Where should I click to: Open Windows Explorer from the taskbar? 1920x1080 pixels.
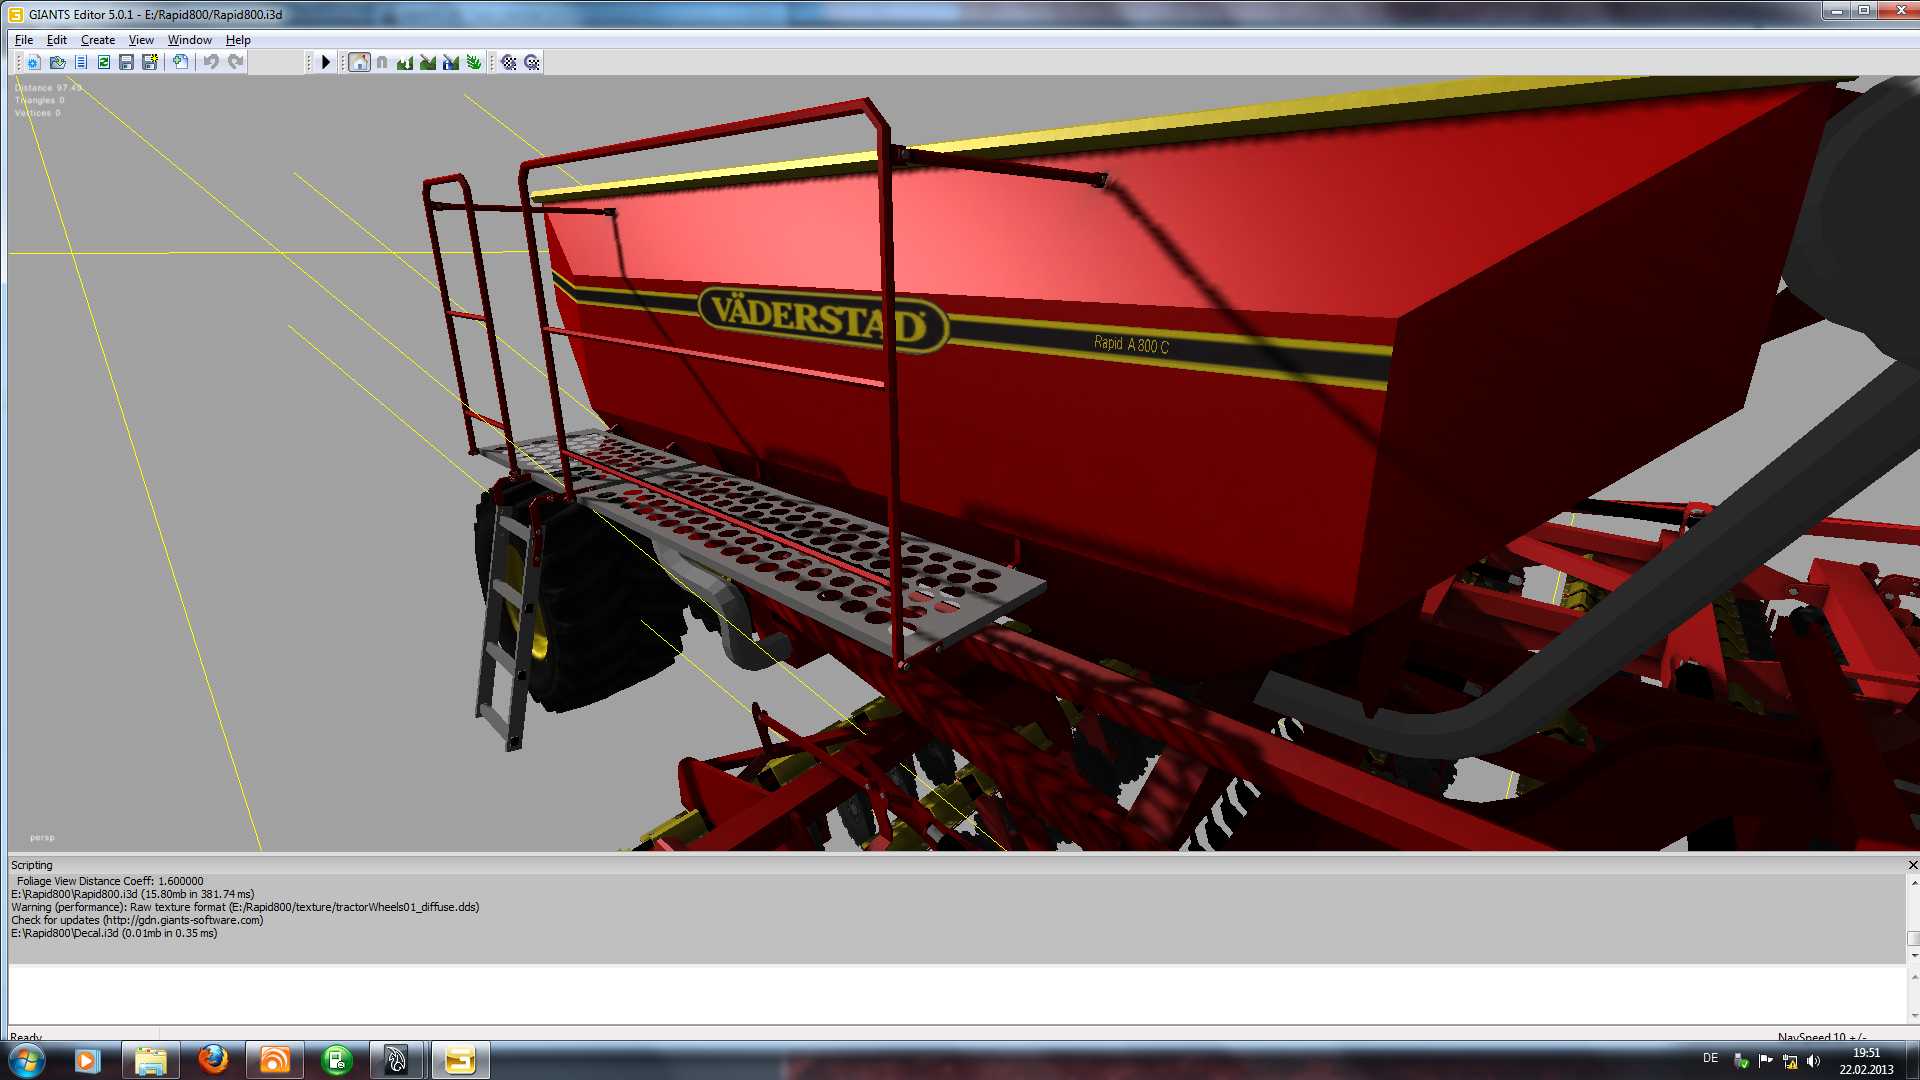(x=150, y=1060)
